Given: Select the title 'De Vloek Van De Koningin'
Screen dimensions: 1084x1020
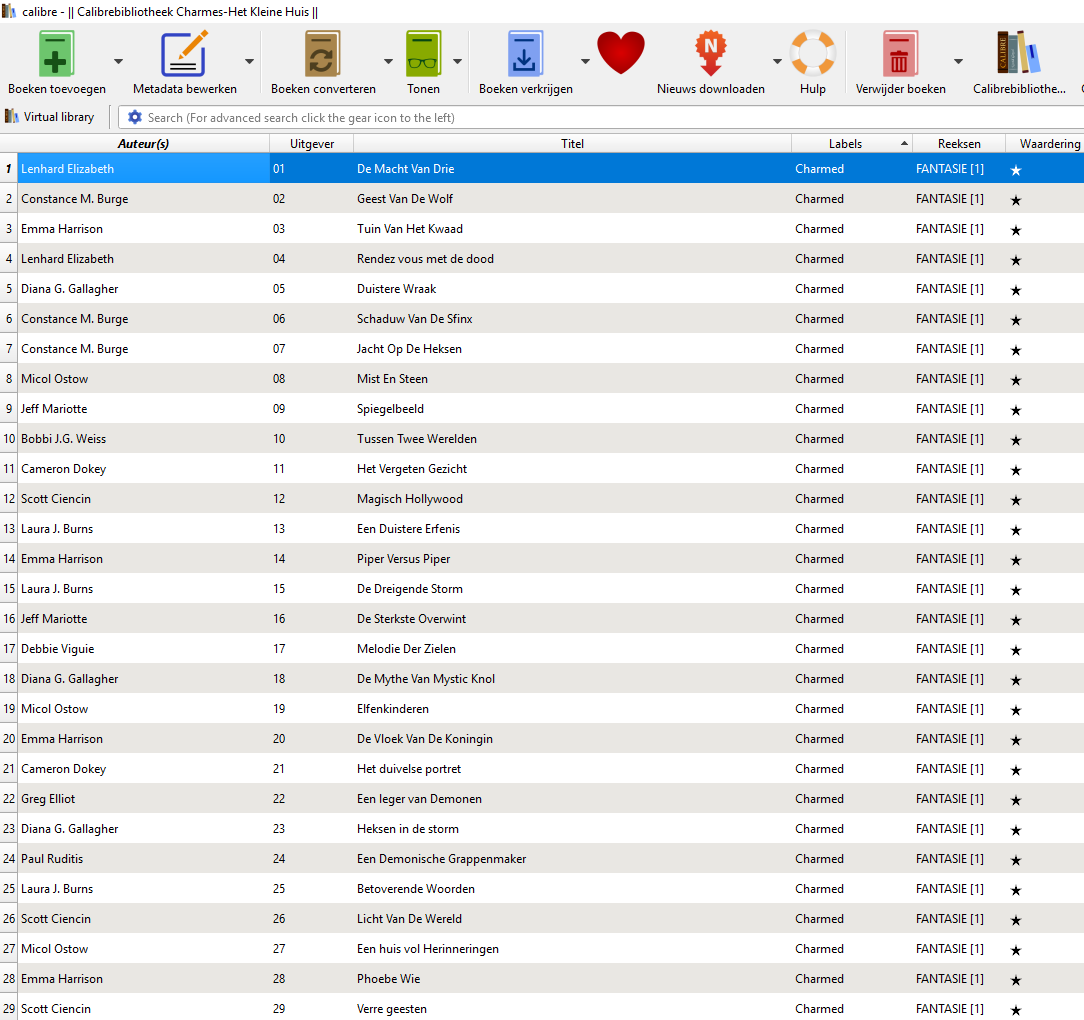Looking at the screenshot, I should 425,739.
